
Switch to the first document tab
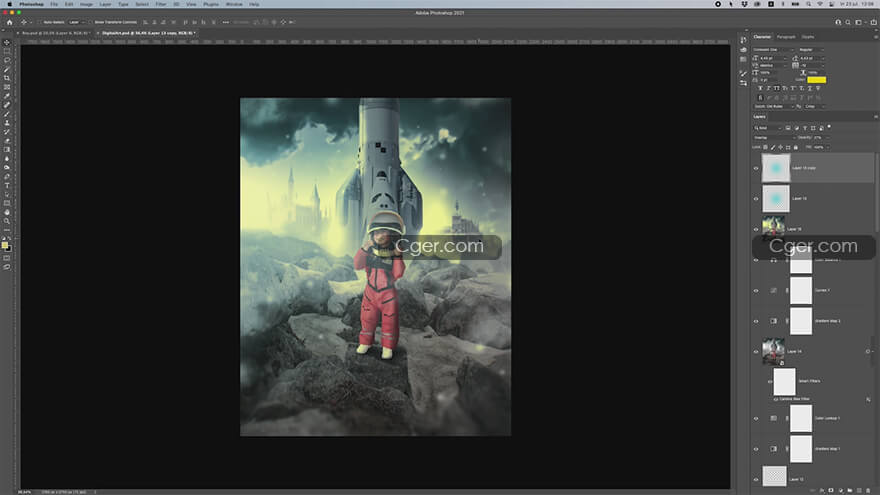(x=54, y=33)
